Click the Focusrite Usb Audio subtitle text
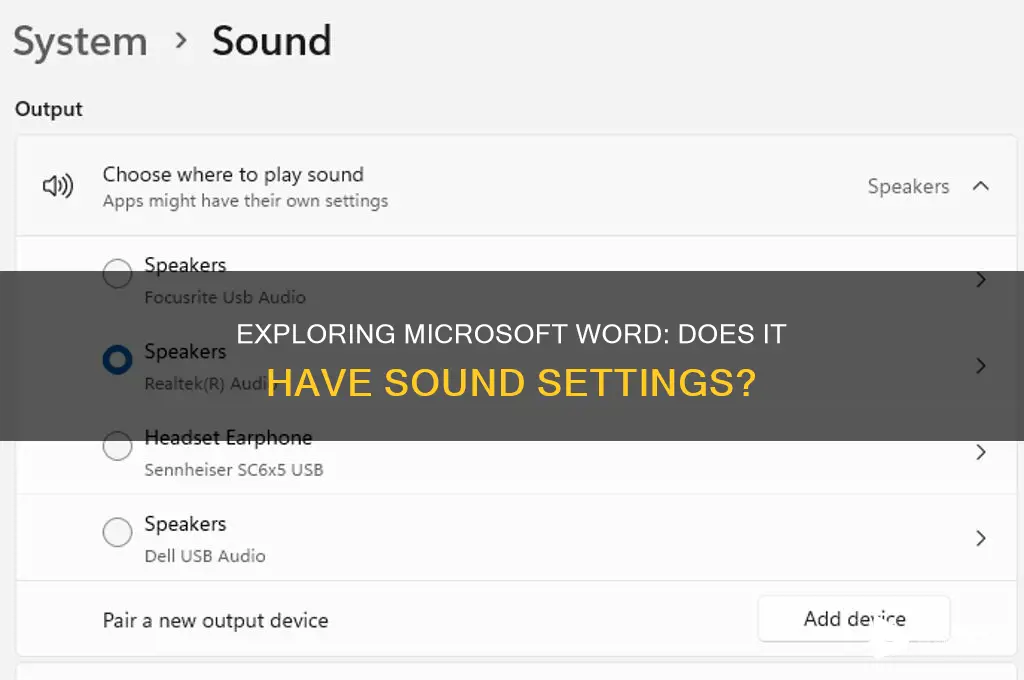This screenshot has height=680, width=1024. pos(225,297)
